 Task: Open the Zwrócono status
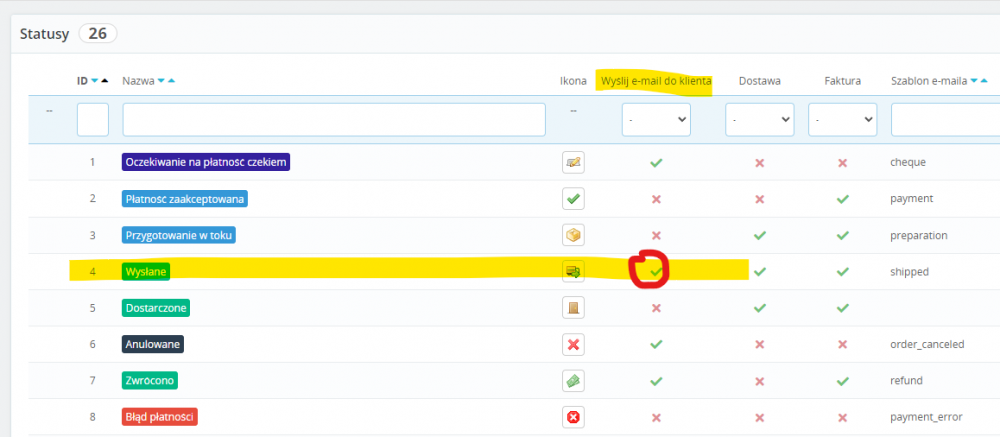[150, 381]
